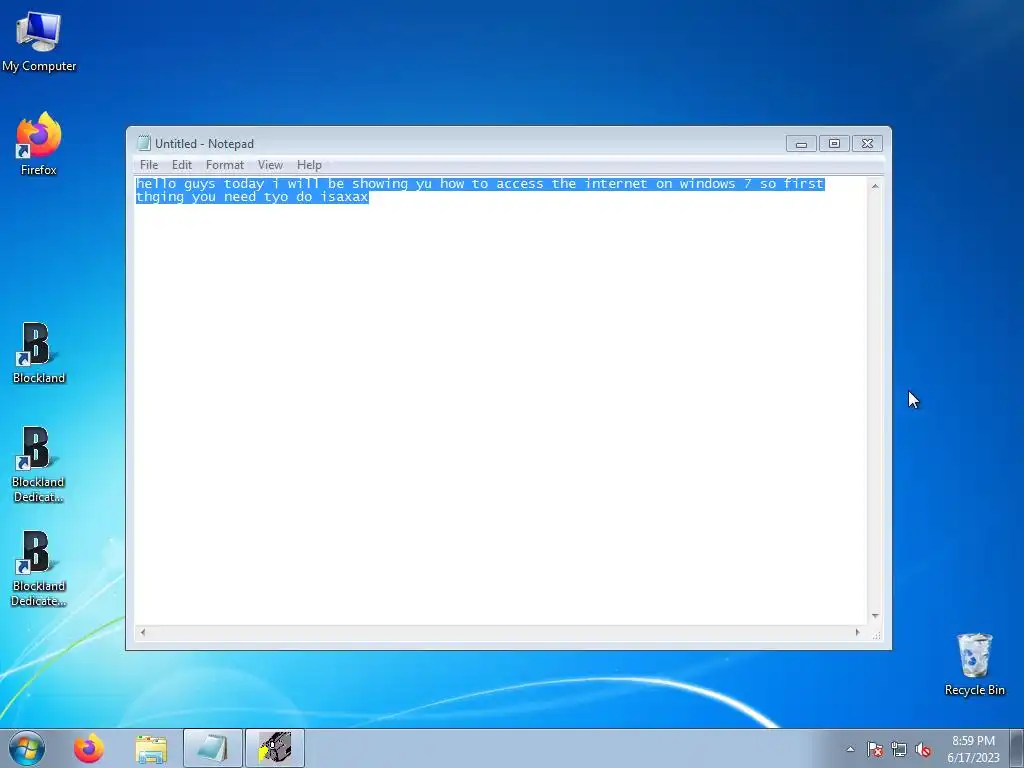
Task: Open the Edit menu
Action: pos(182,165)
